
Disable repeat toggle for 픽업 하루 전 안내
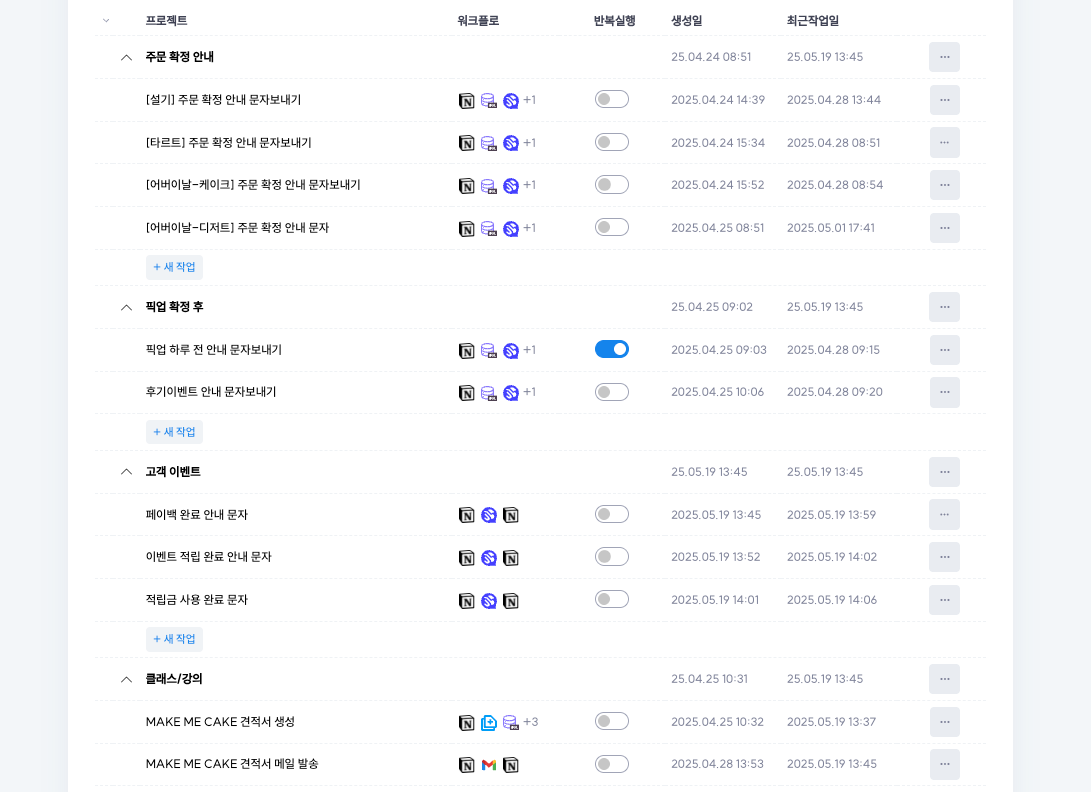pyautogui.click(x=612, y=349)
